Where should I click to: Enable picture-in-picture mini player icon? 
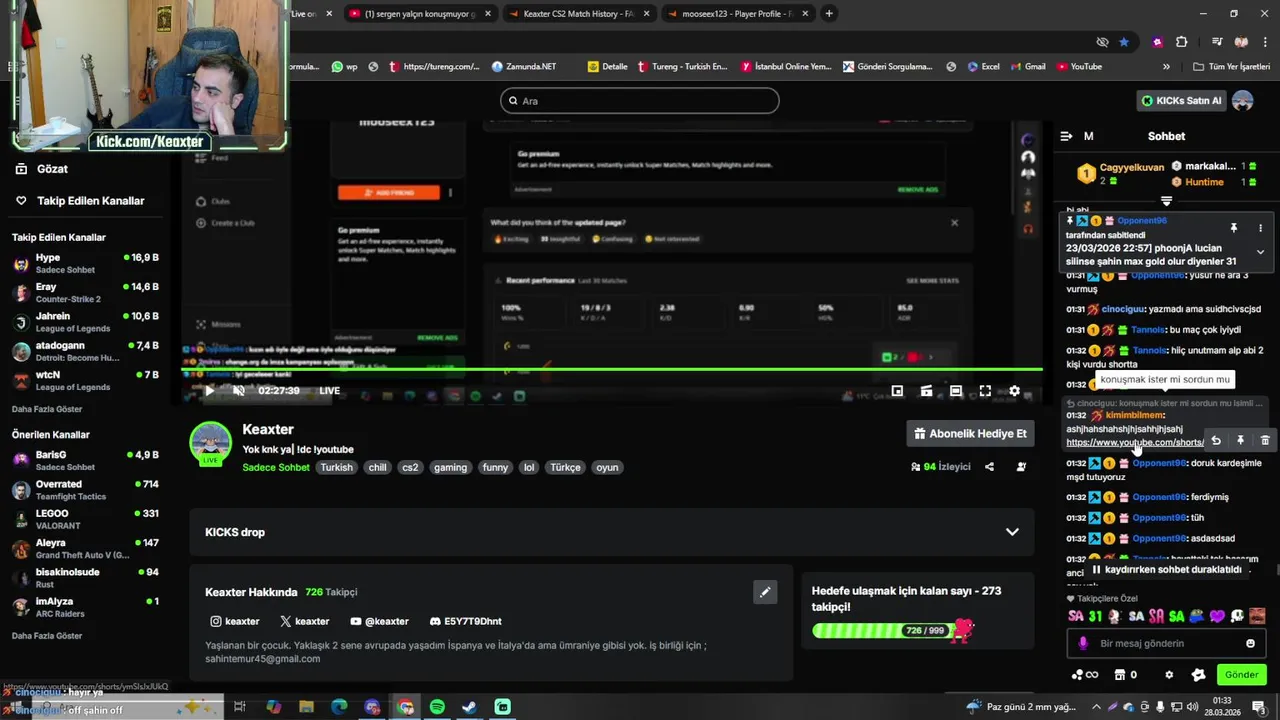coord(897,391)
